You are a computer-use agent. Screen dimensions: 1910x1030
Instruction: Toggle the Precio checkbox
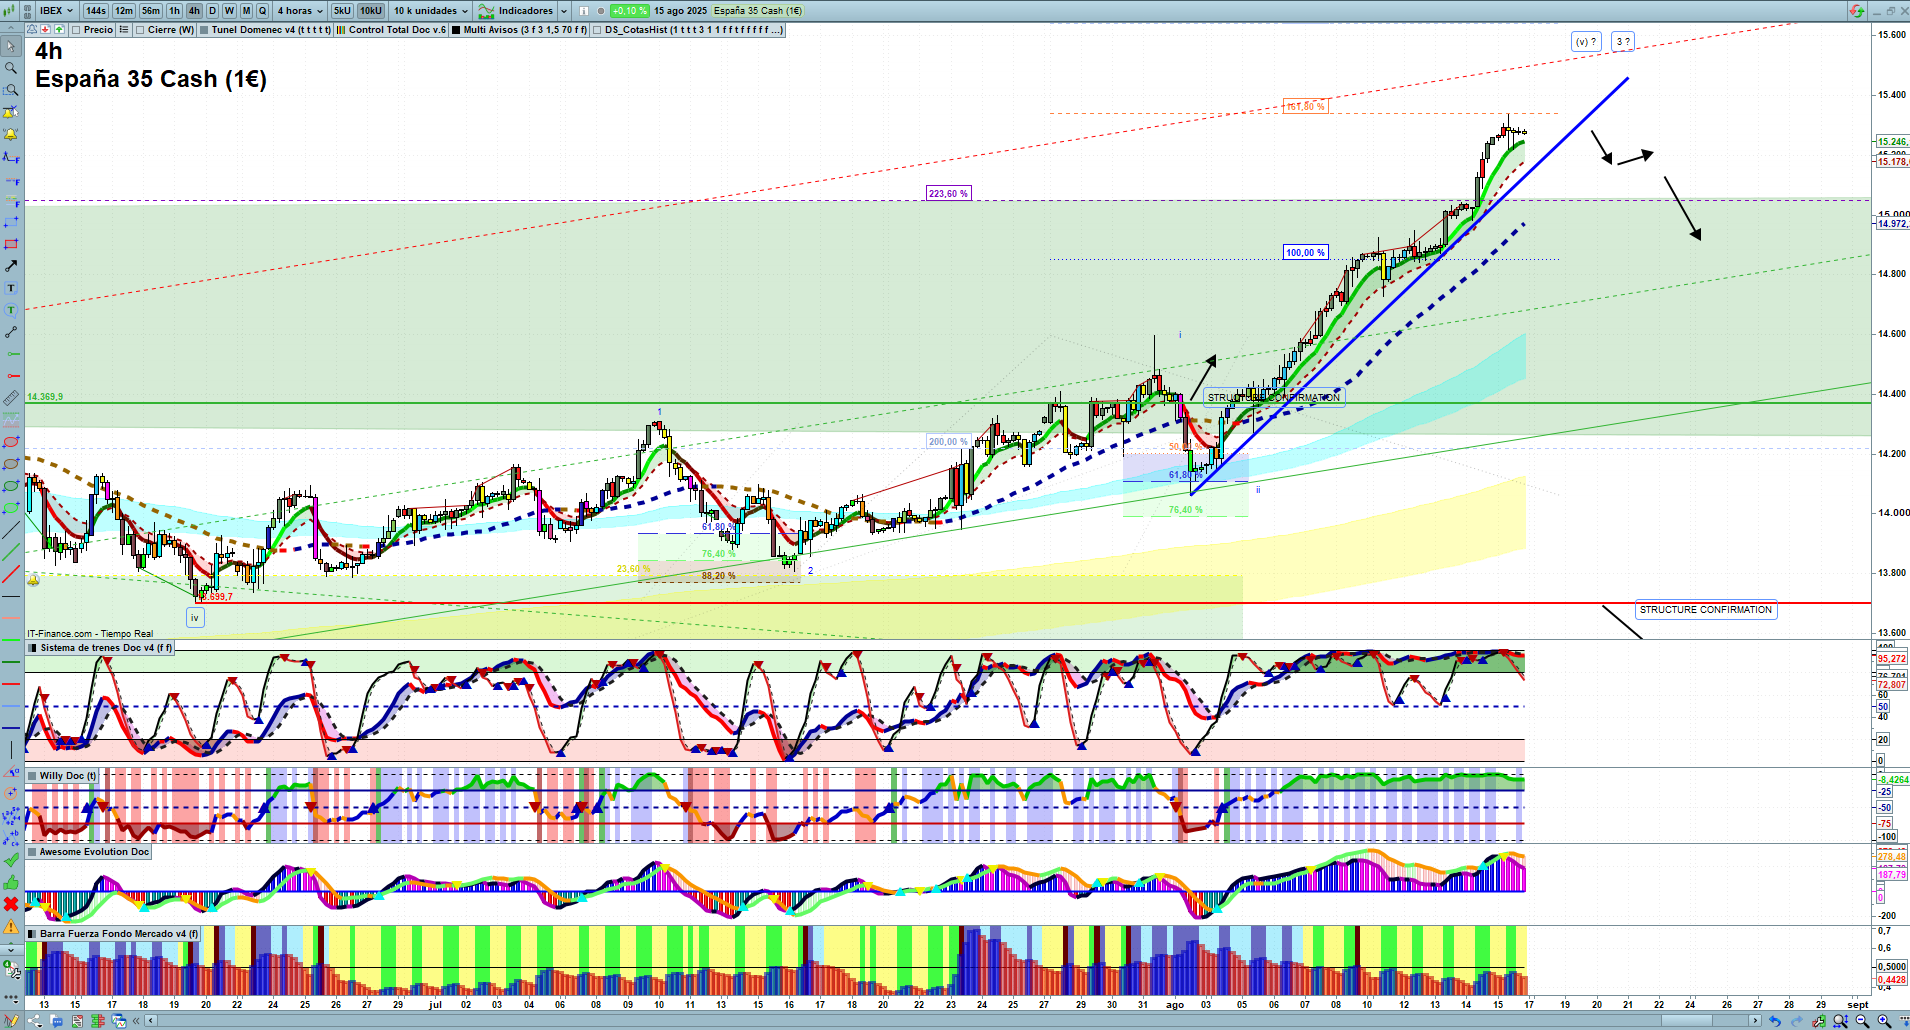pyautogui.click(x=78, y=30)
